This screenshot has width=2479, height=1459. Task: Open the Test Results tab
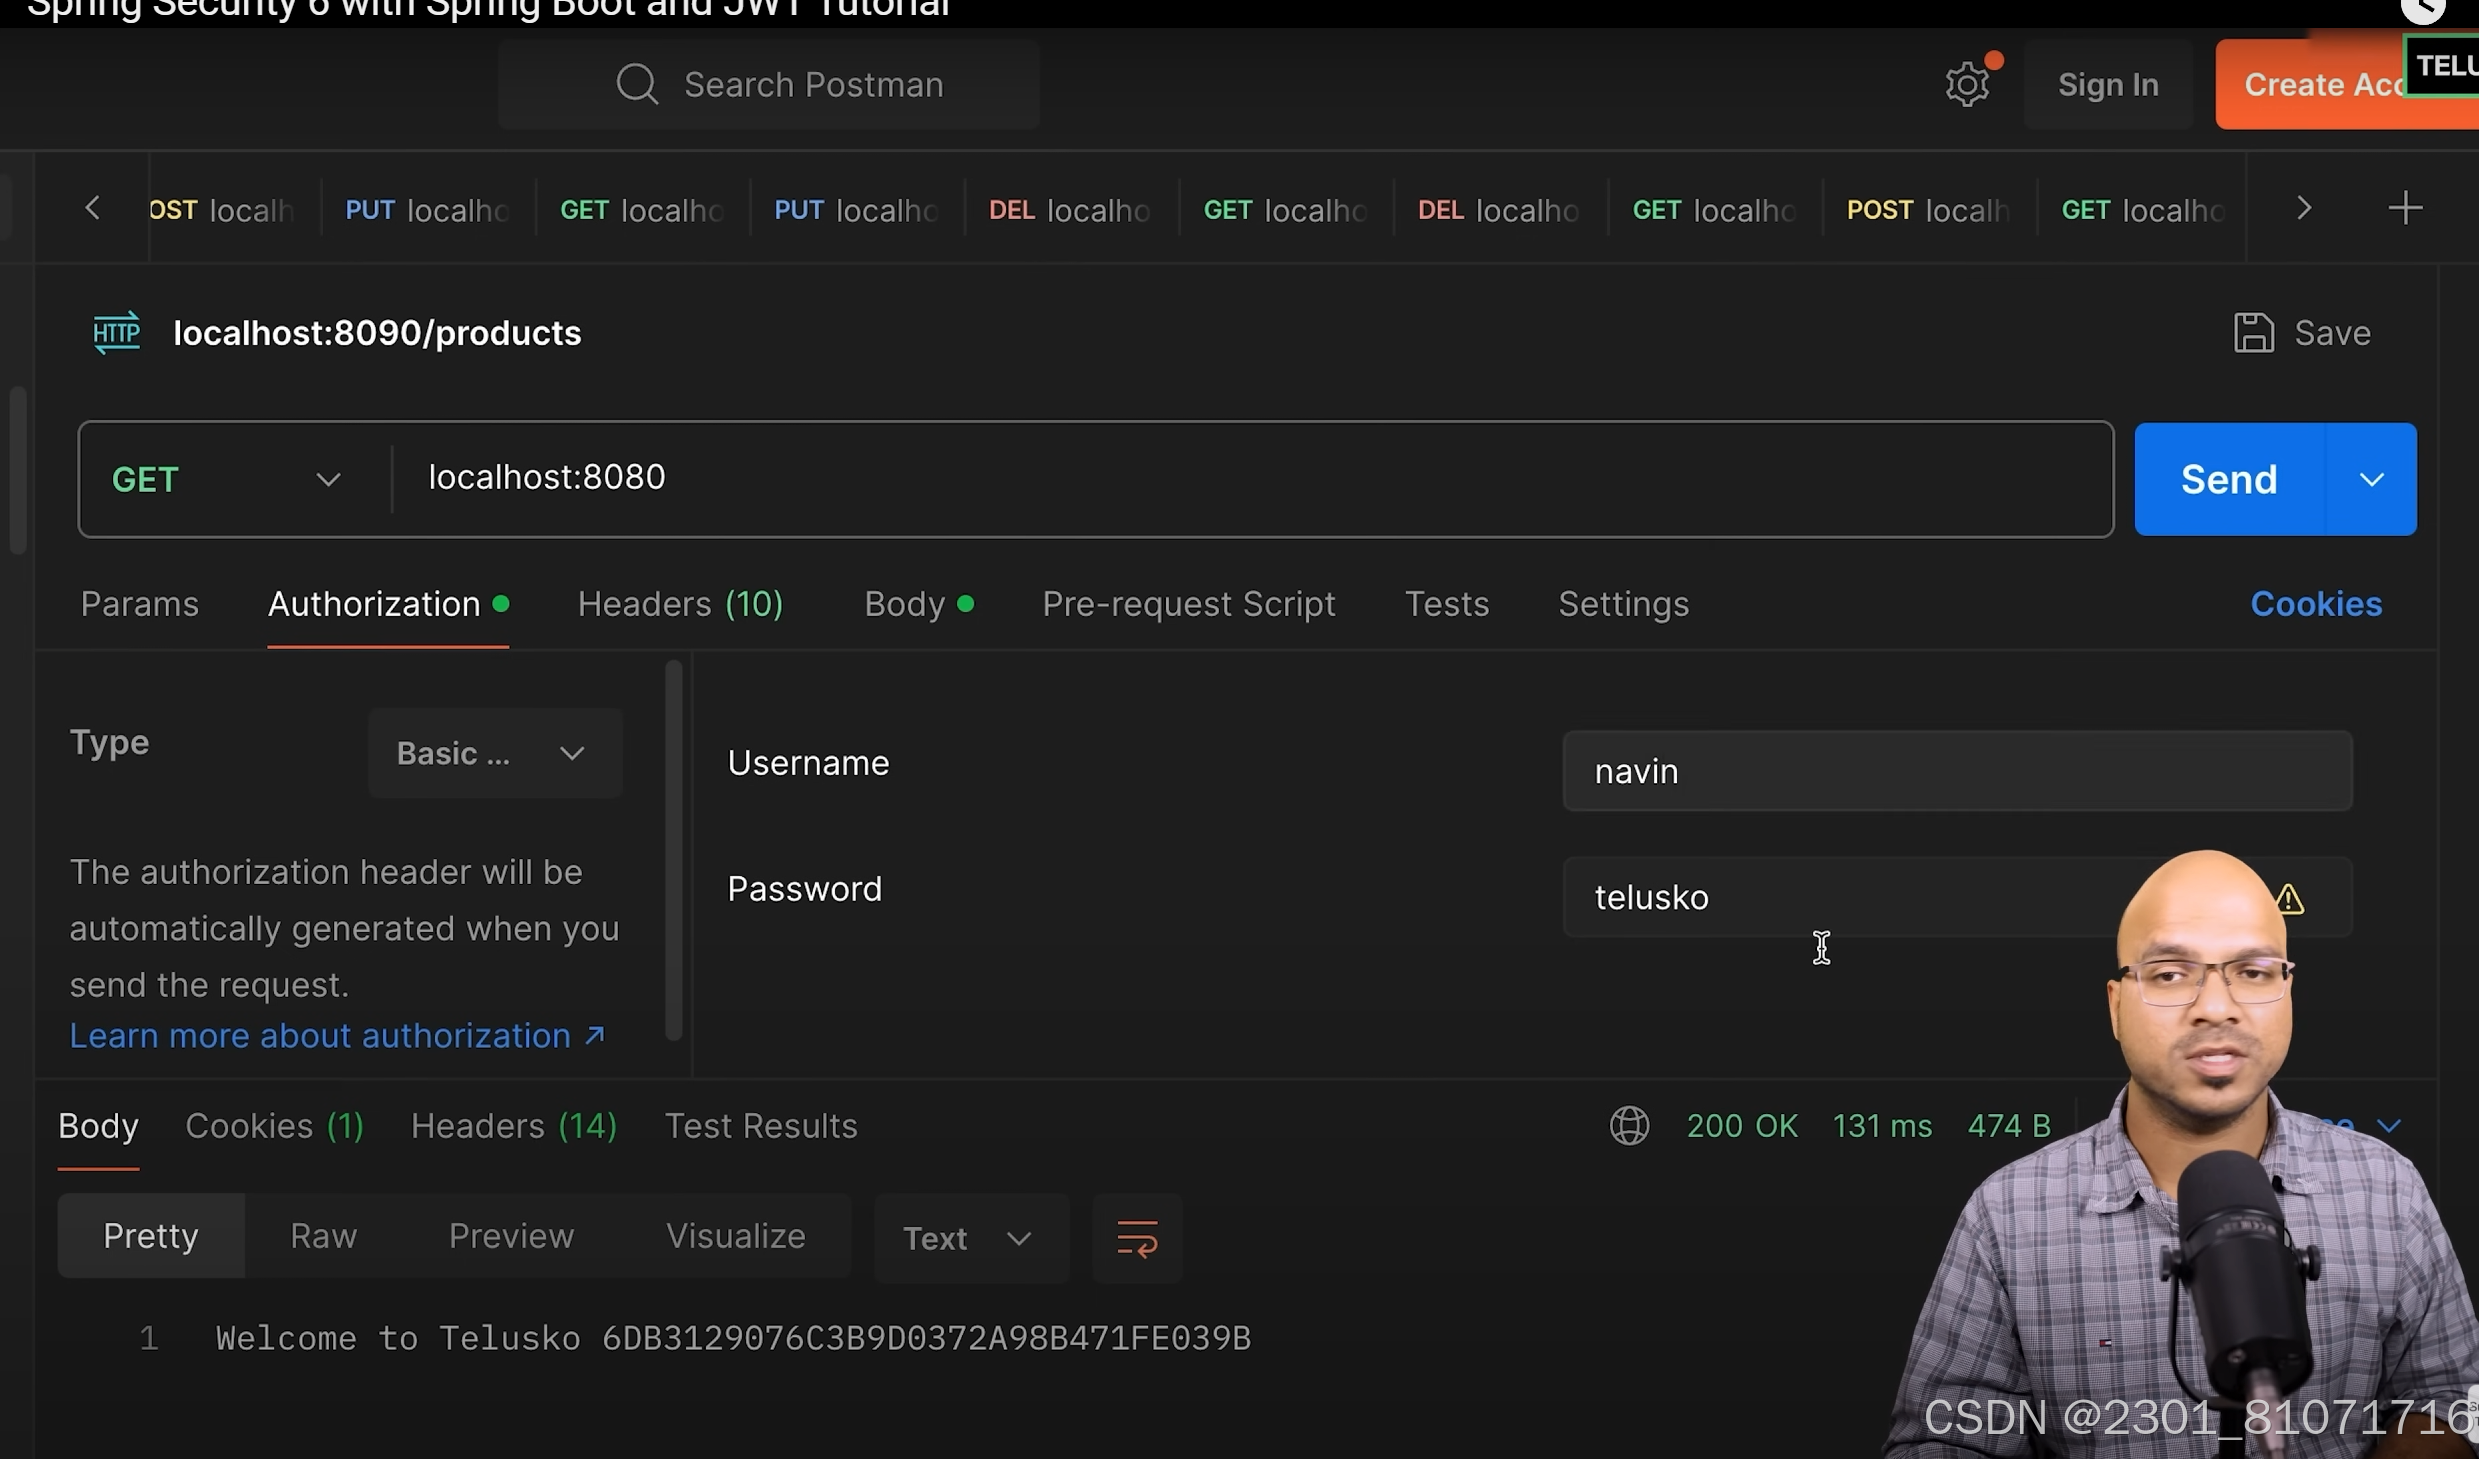click(x=761, y=1125)
